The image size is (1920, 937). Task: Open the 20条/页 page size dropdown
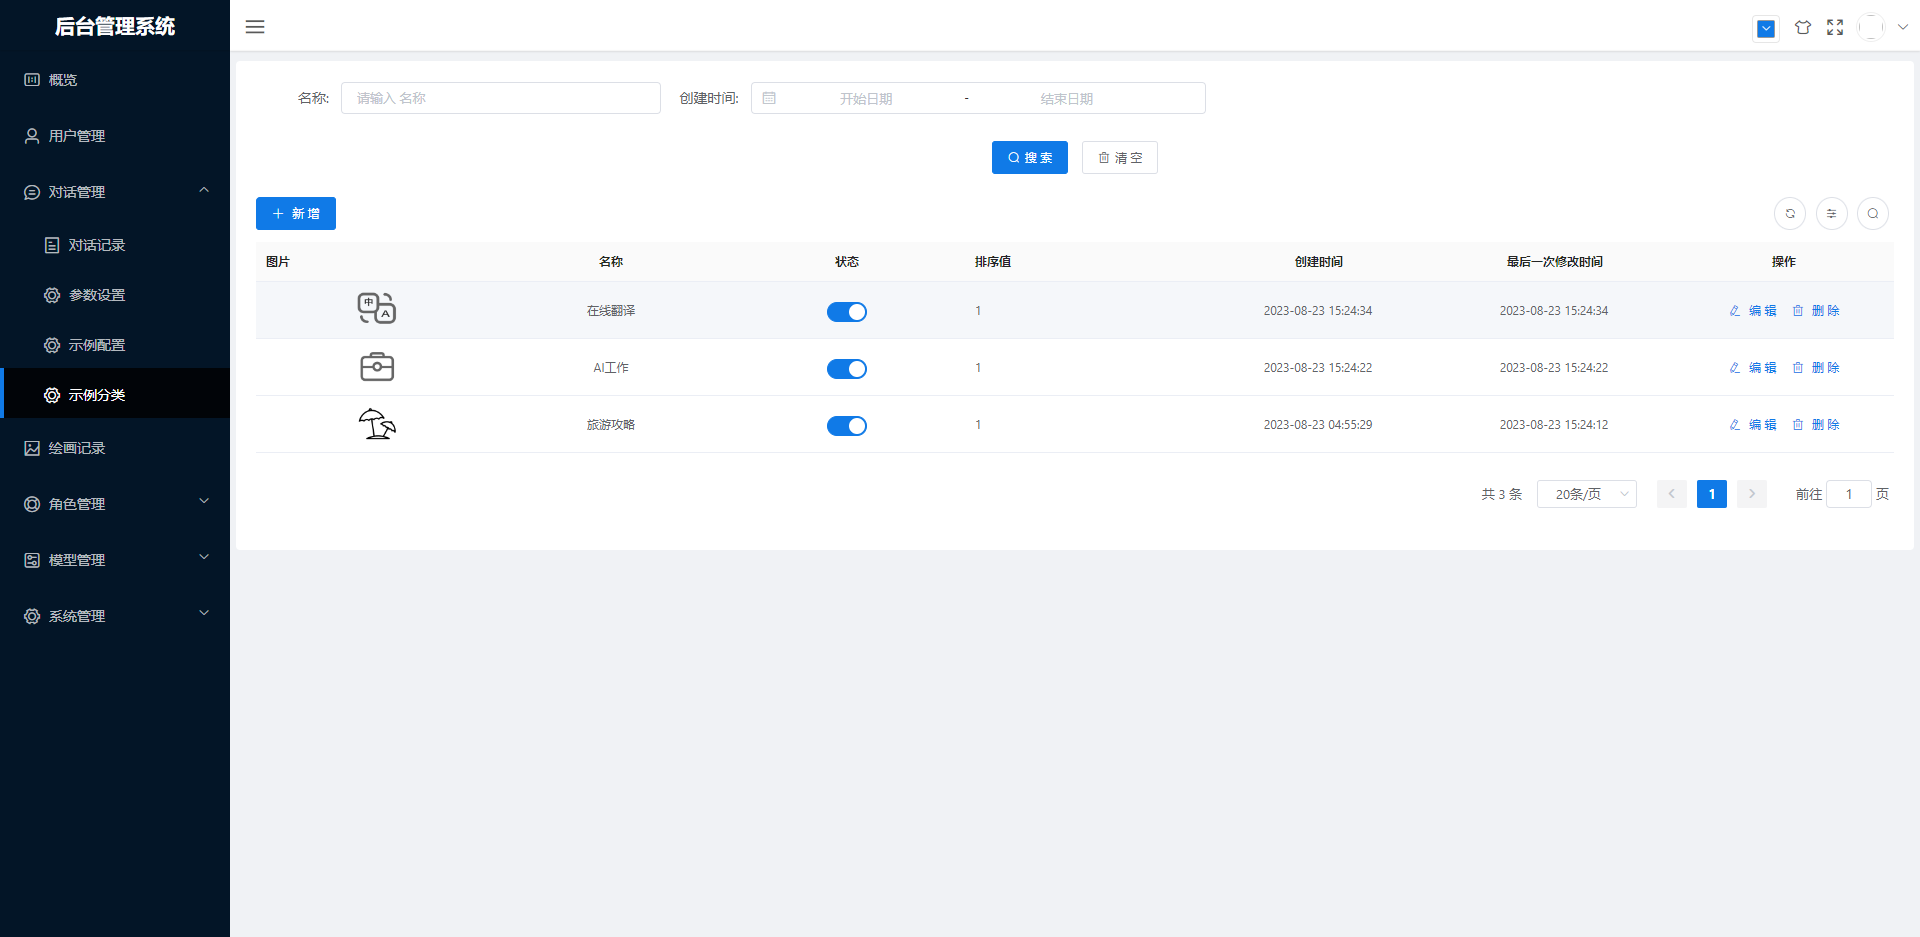pos(1586,494)
